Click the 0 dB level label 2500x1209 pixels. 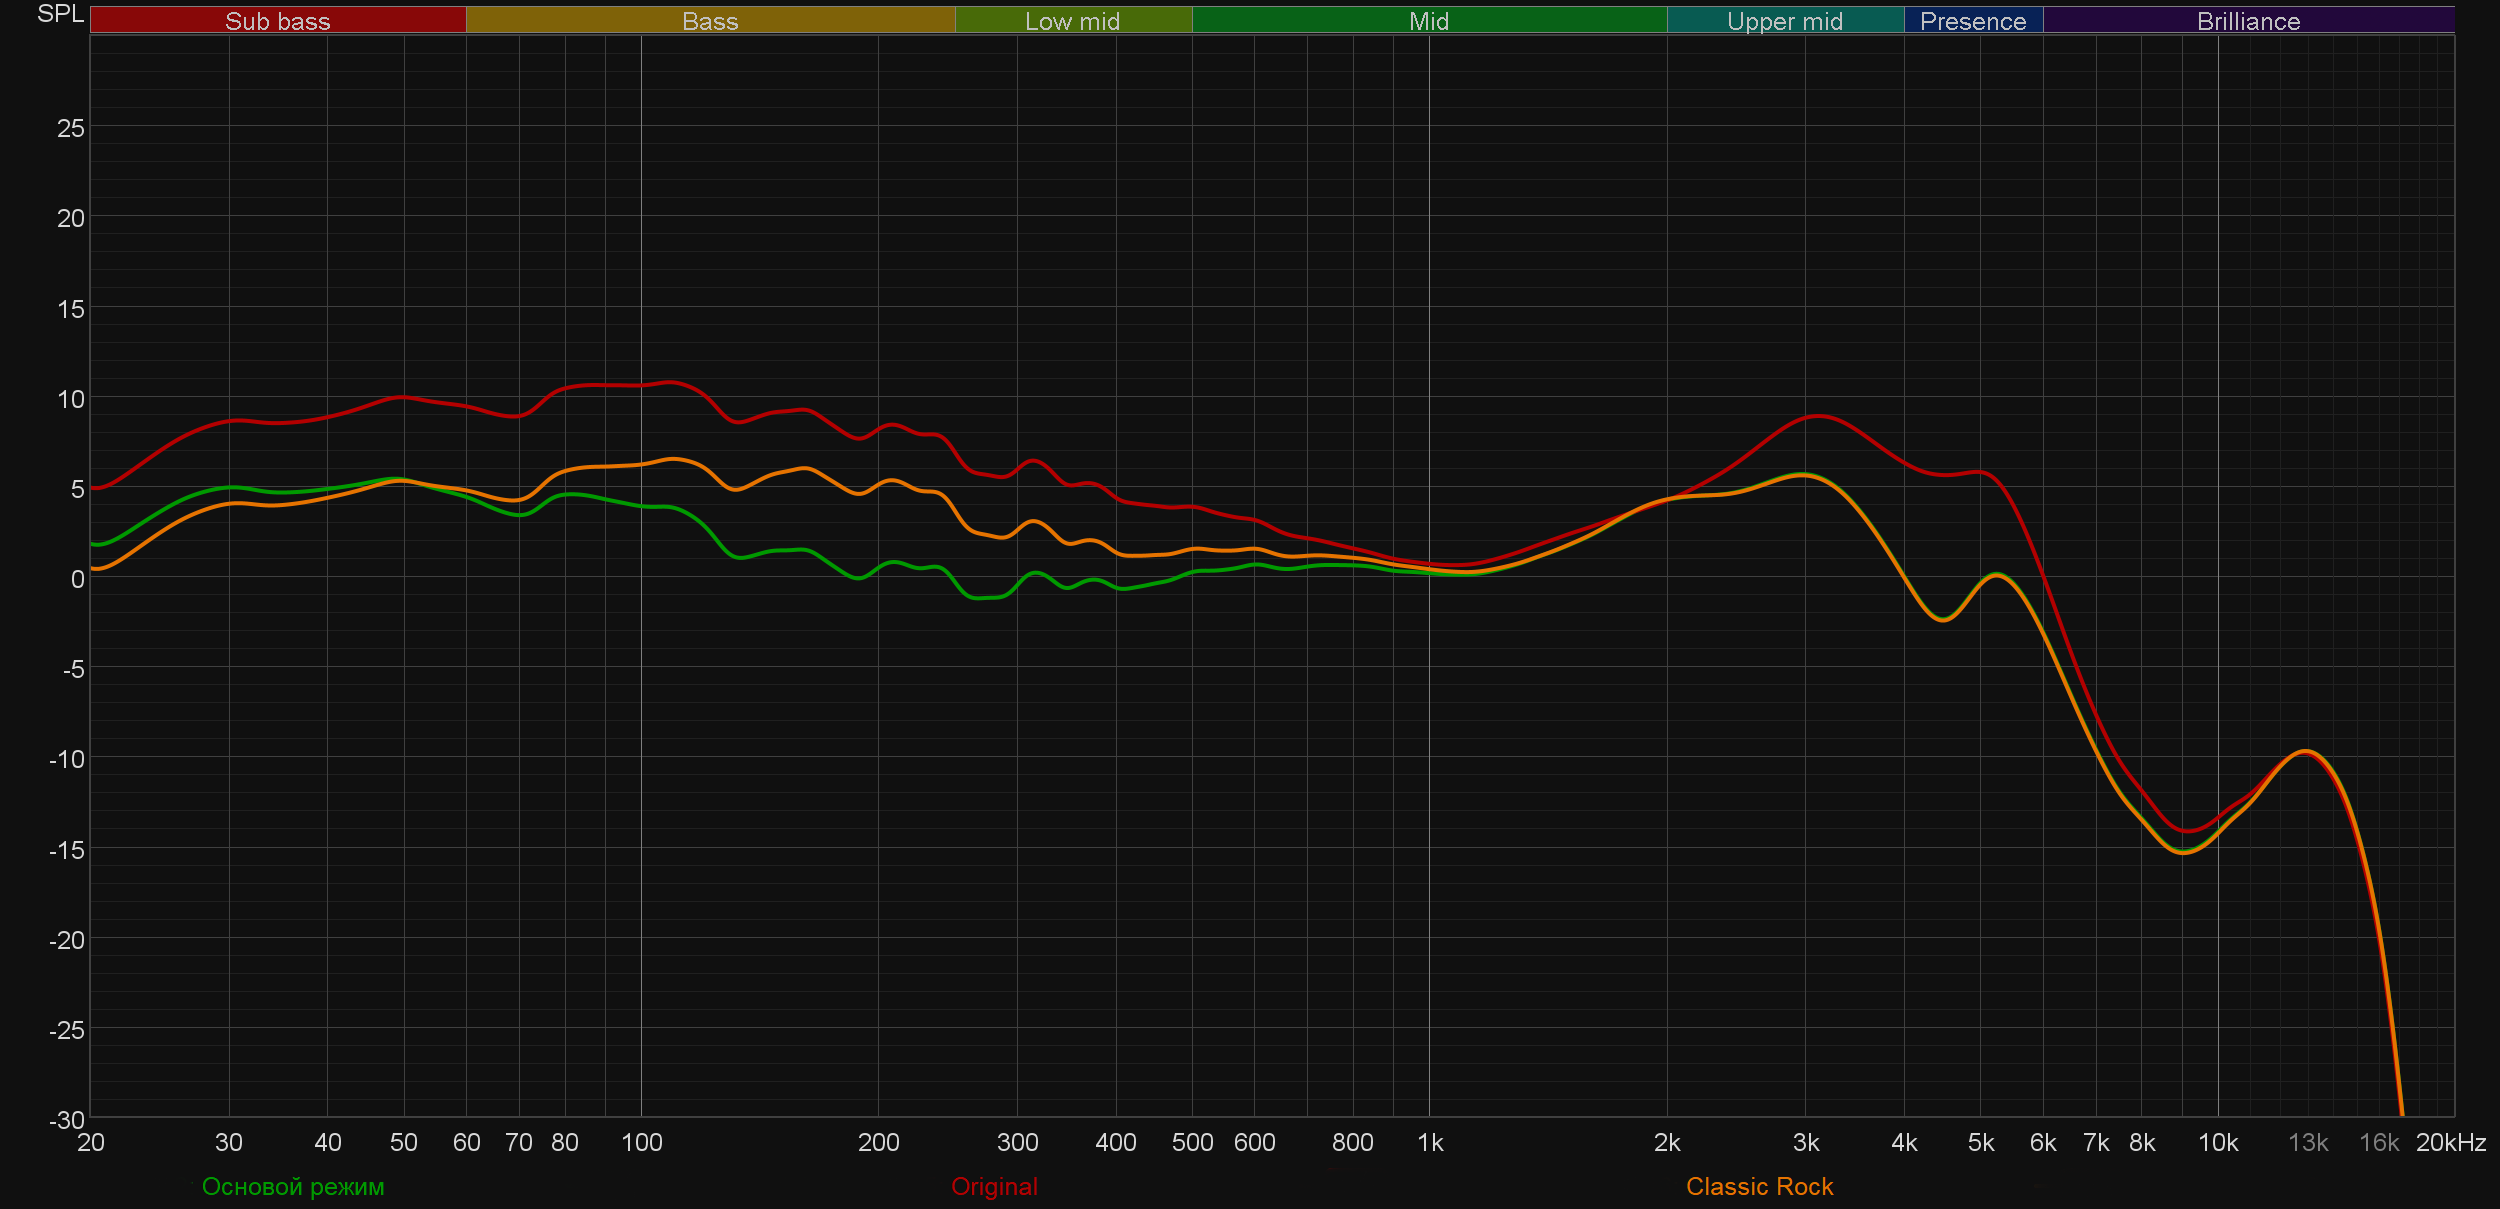pyautogui.click(x=77, y=579)
